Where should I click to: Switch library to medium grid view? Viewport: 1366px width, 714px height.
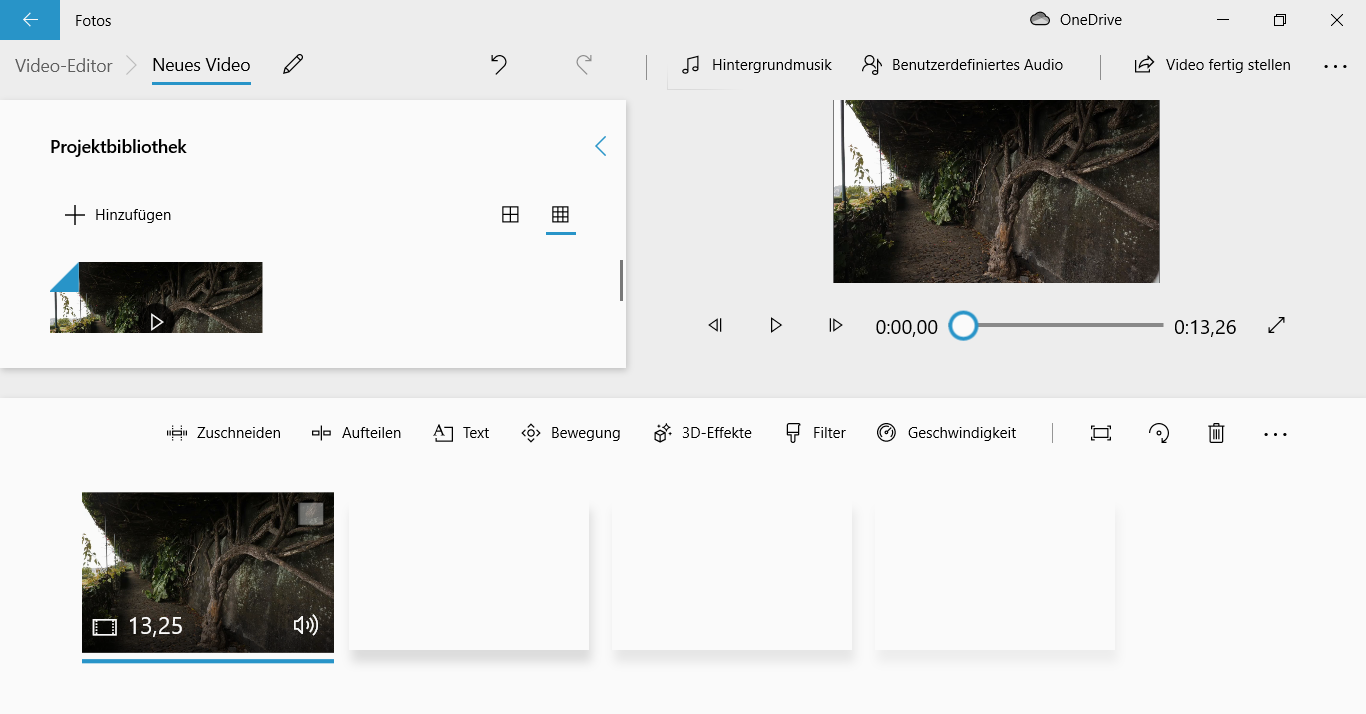[x=510, y=214]
